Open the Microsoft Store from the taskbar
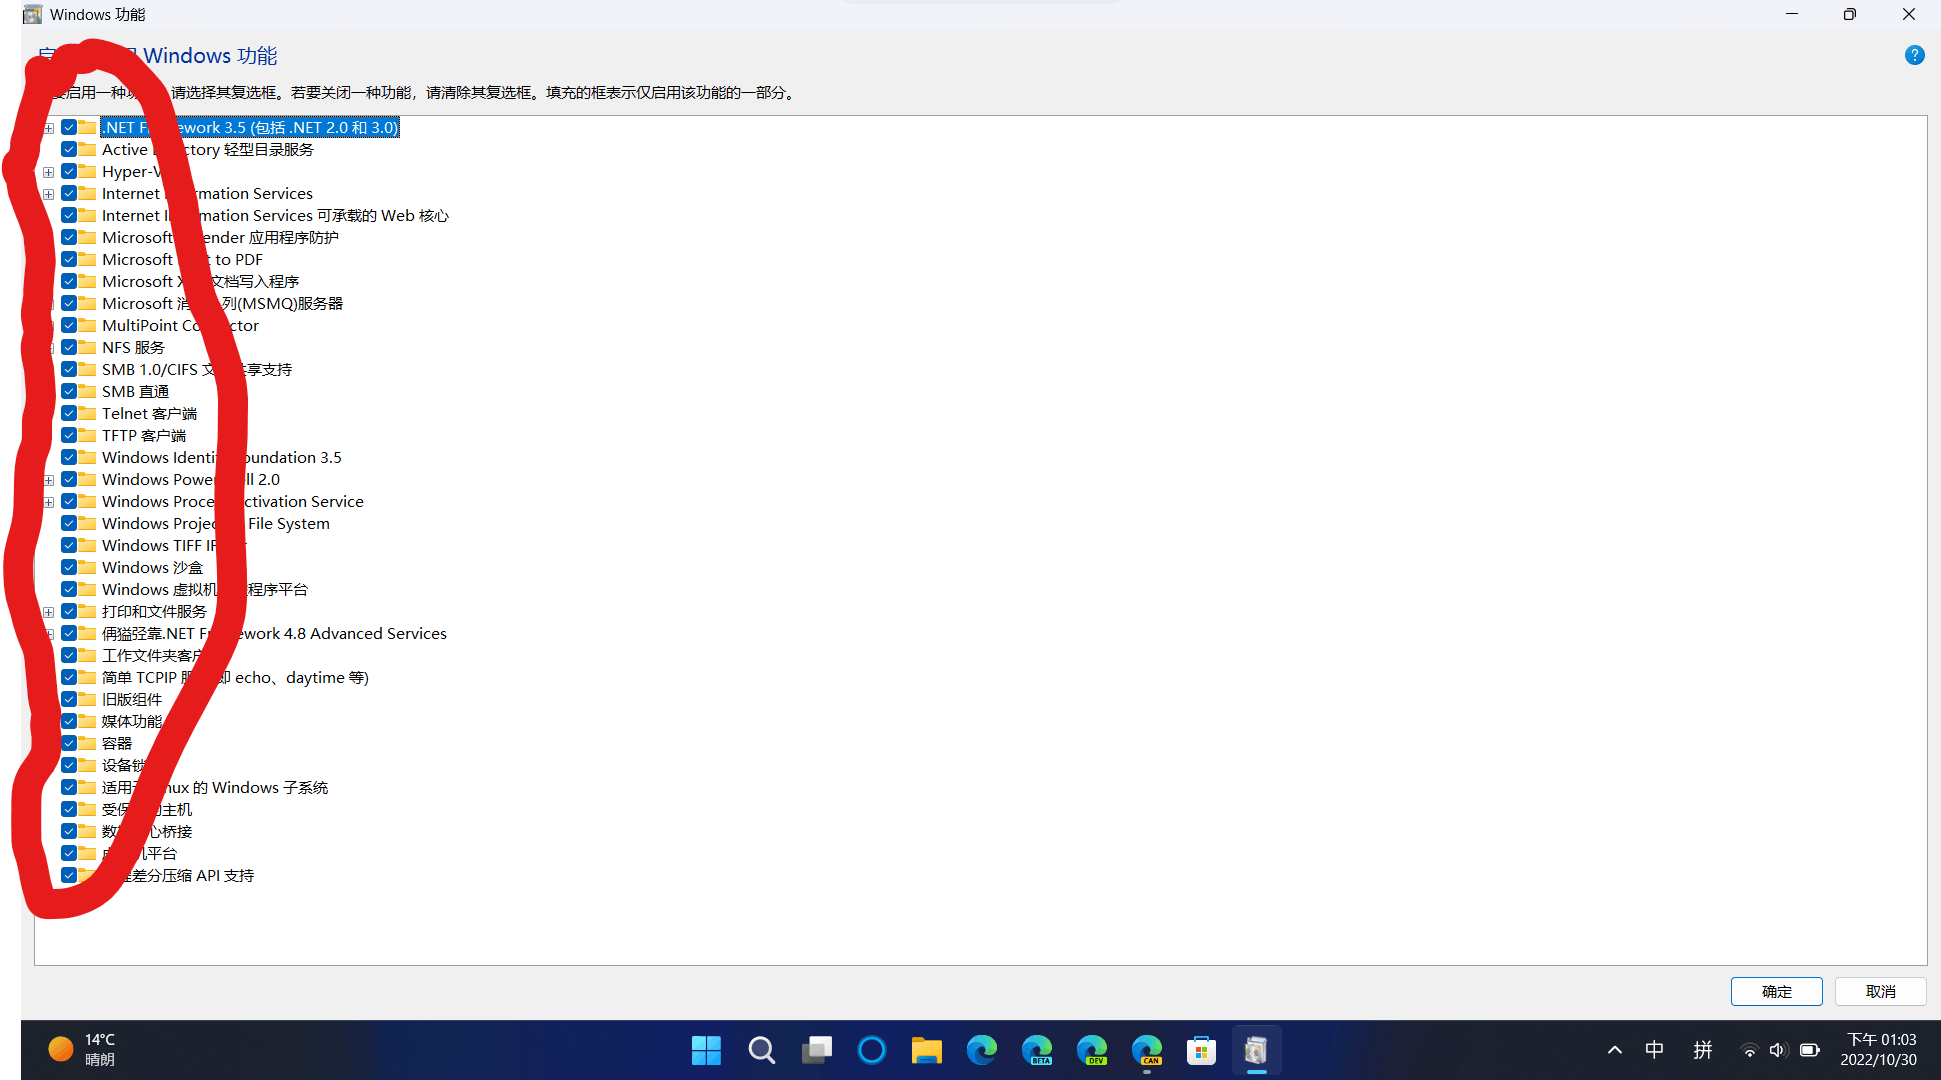This screenshot has height=1080, width=1941. point(1201,1050)
